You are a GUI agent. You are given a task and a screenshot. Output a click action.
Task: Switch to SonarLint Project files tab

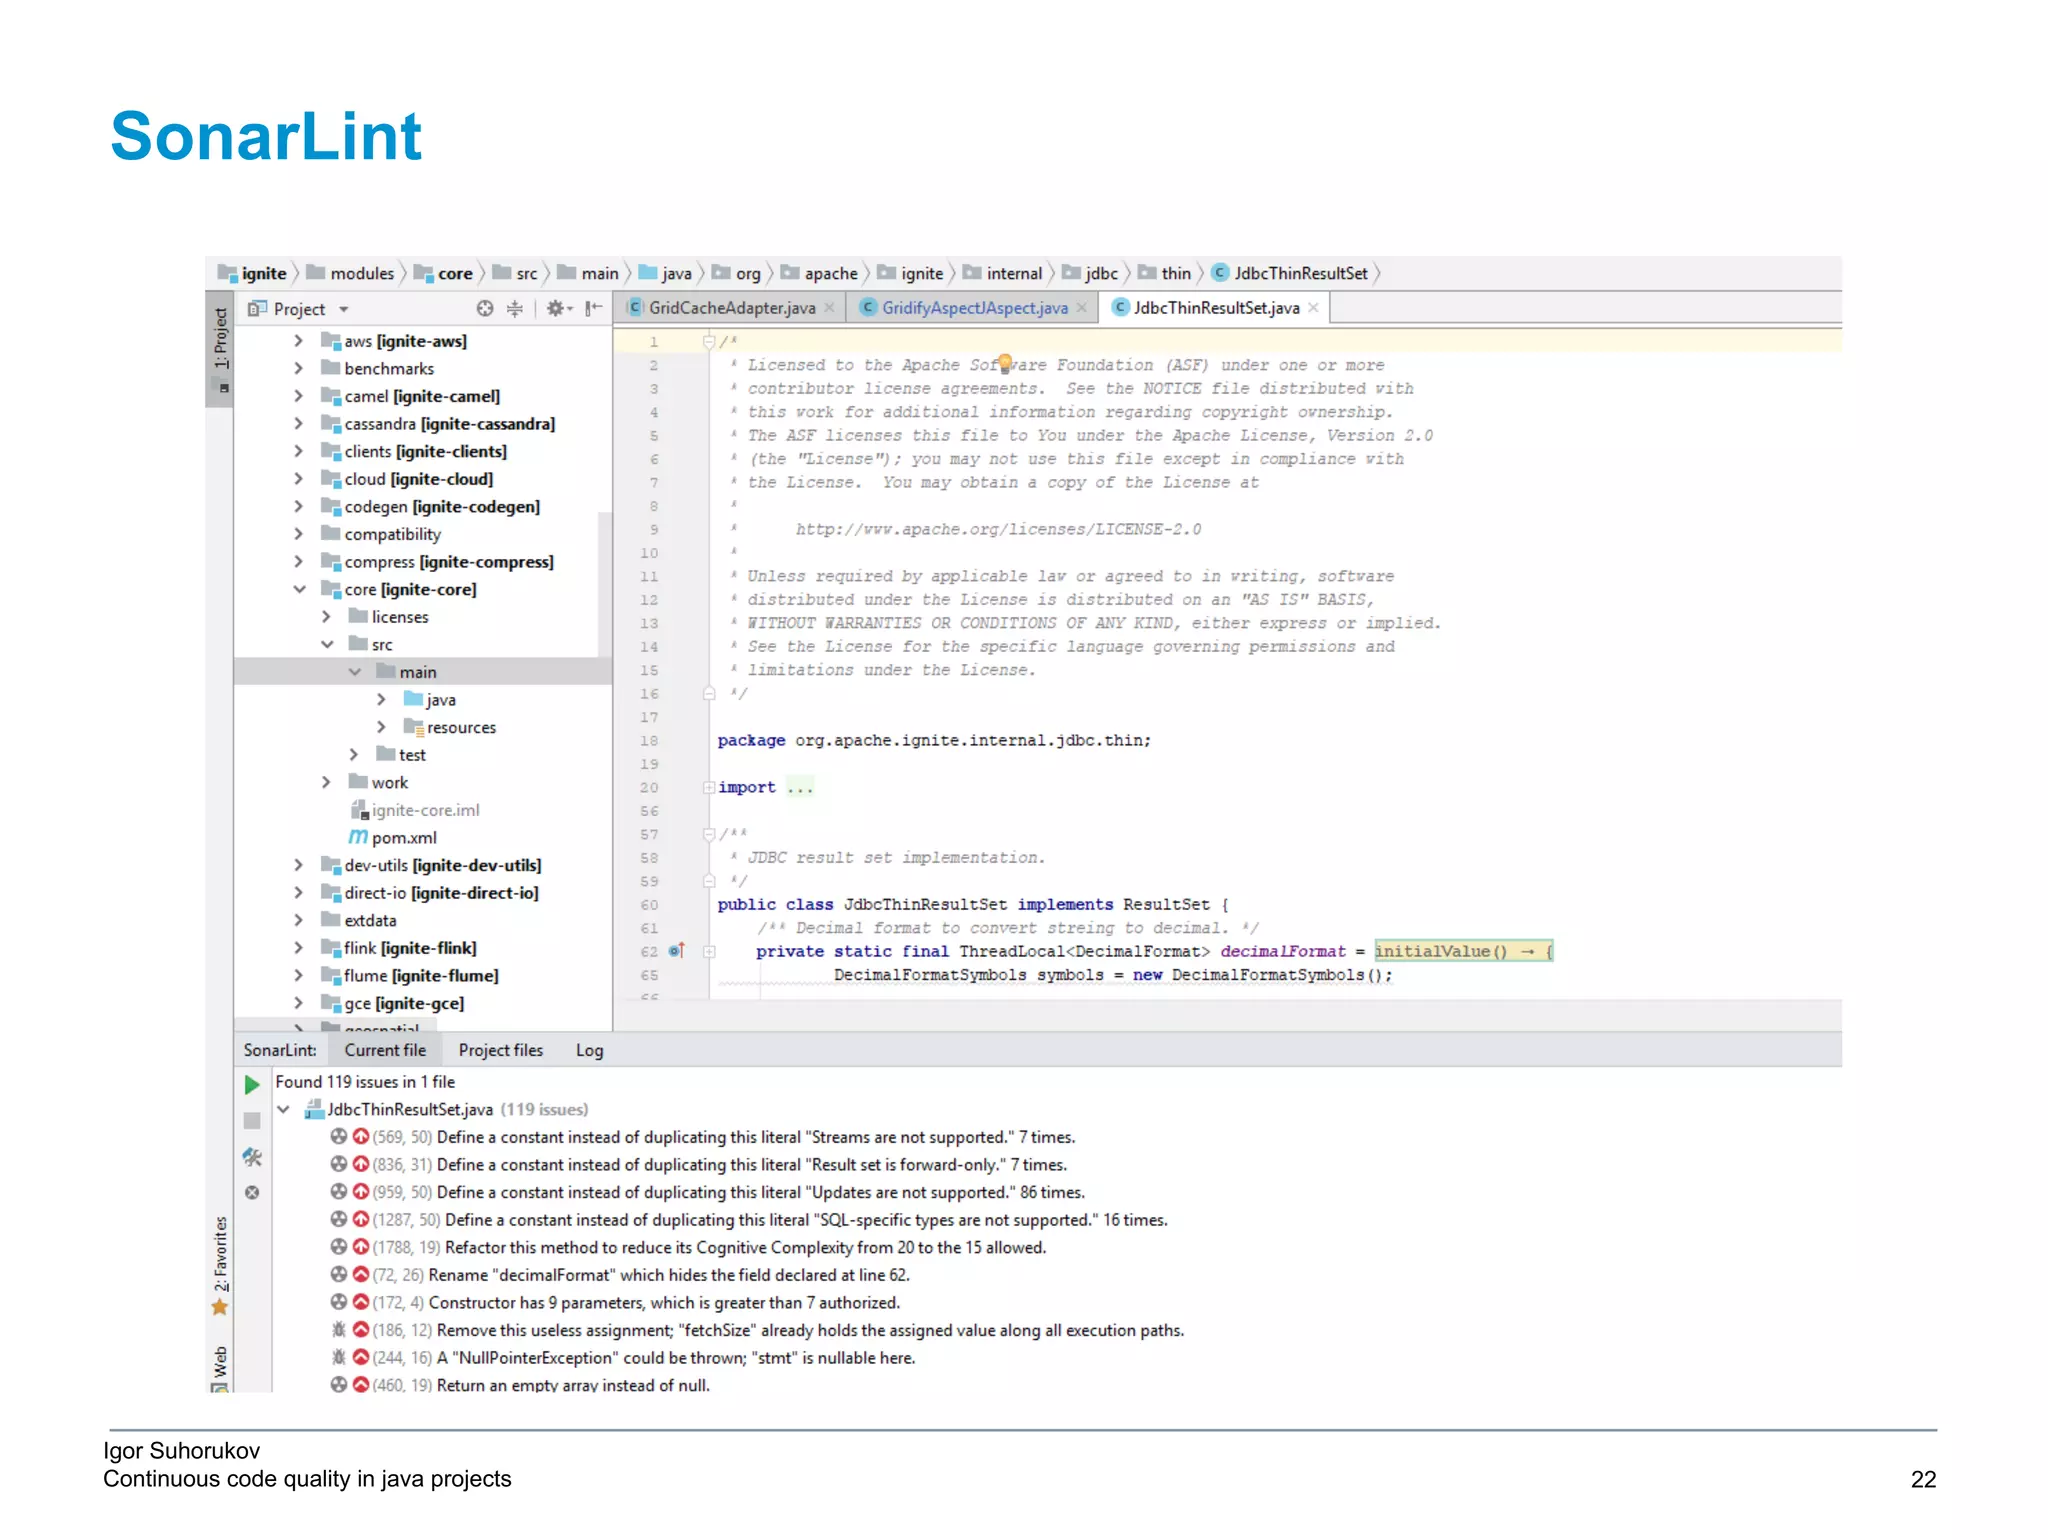tap(500, 1050)
